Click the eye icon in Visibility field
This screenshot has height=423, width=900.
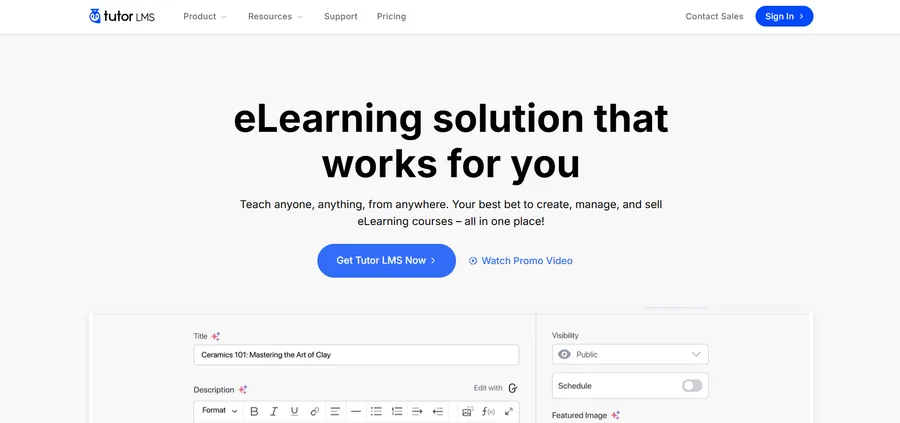click(x=564, y=355)
